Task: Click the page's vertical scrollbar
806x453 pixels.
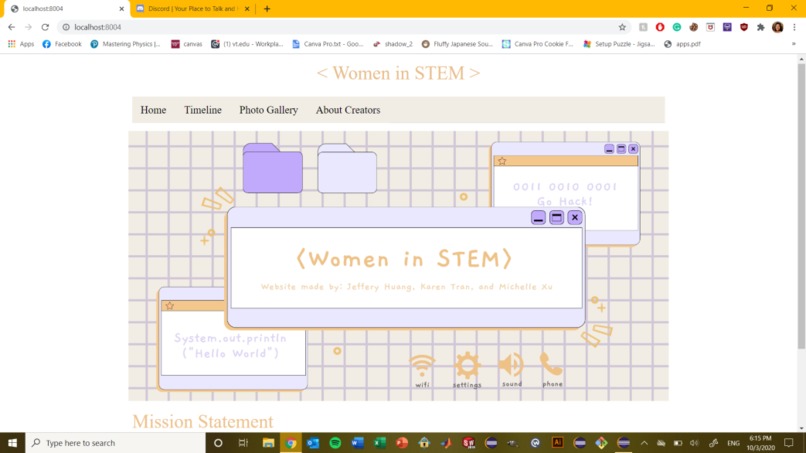Action: click(x=801, y=206)
